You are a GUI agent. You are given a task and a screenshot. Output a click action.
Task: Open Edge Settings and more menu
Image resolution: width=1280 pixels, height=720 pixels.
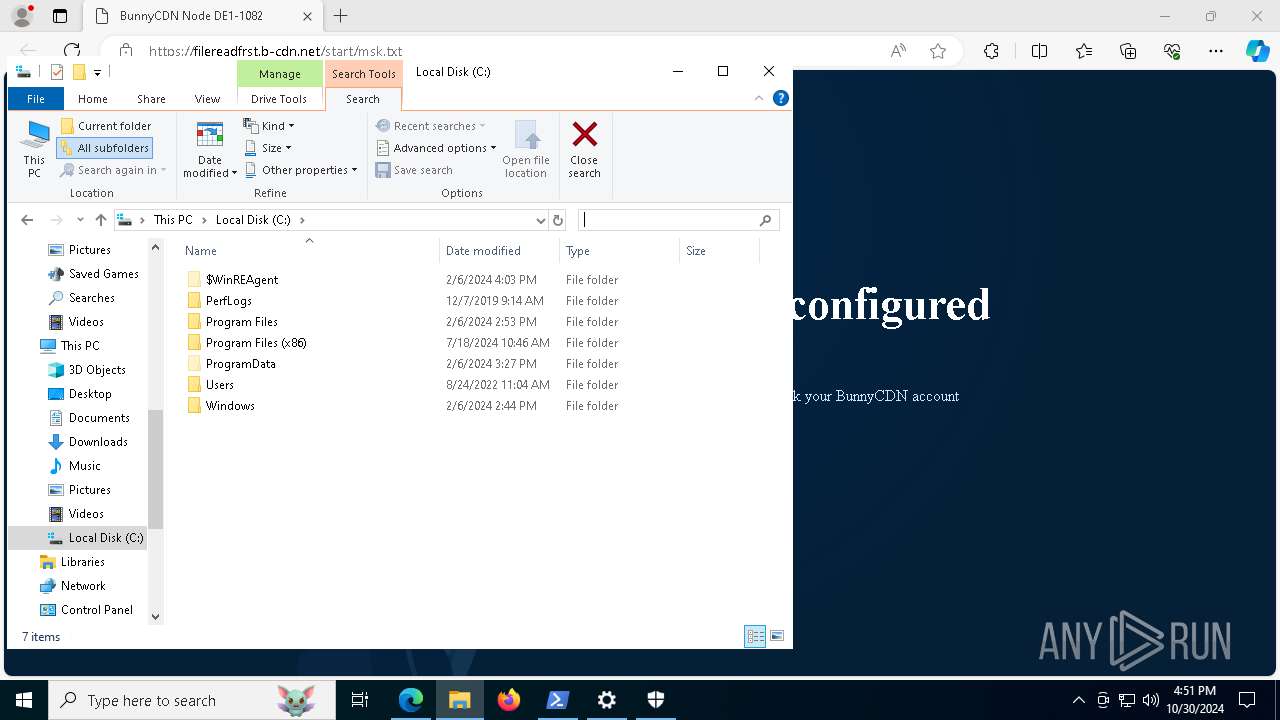(1216, 51)
